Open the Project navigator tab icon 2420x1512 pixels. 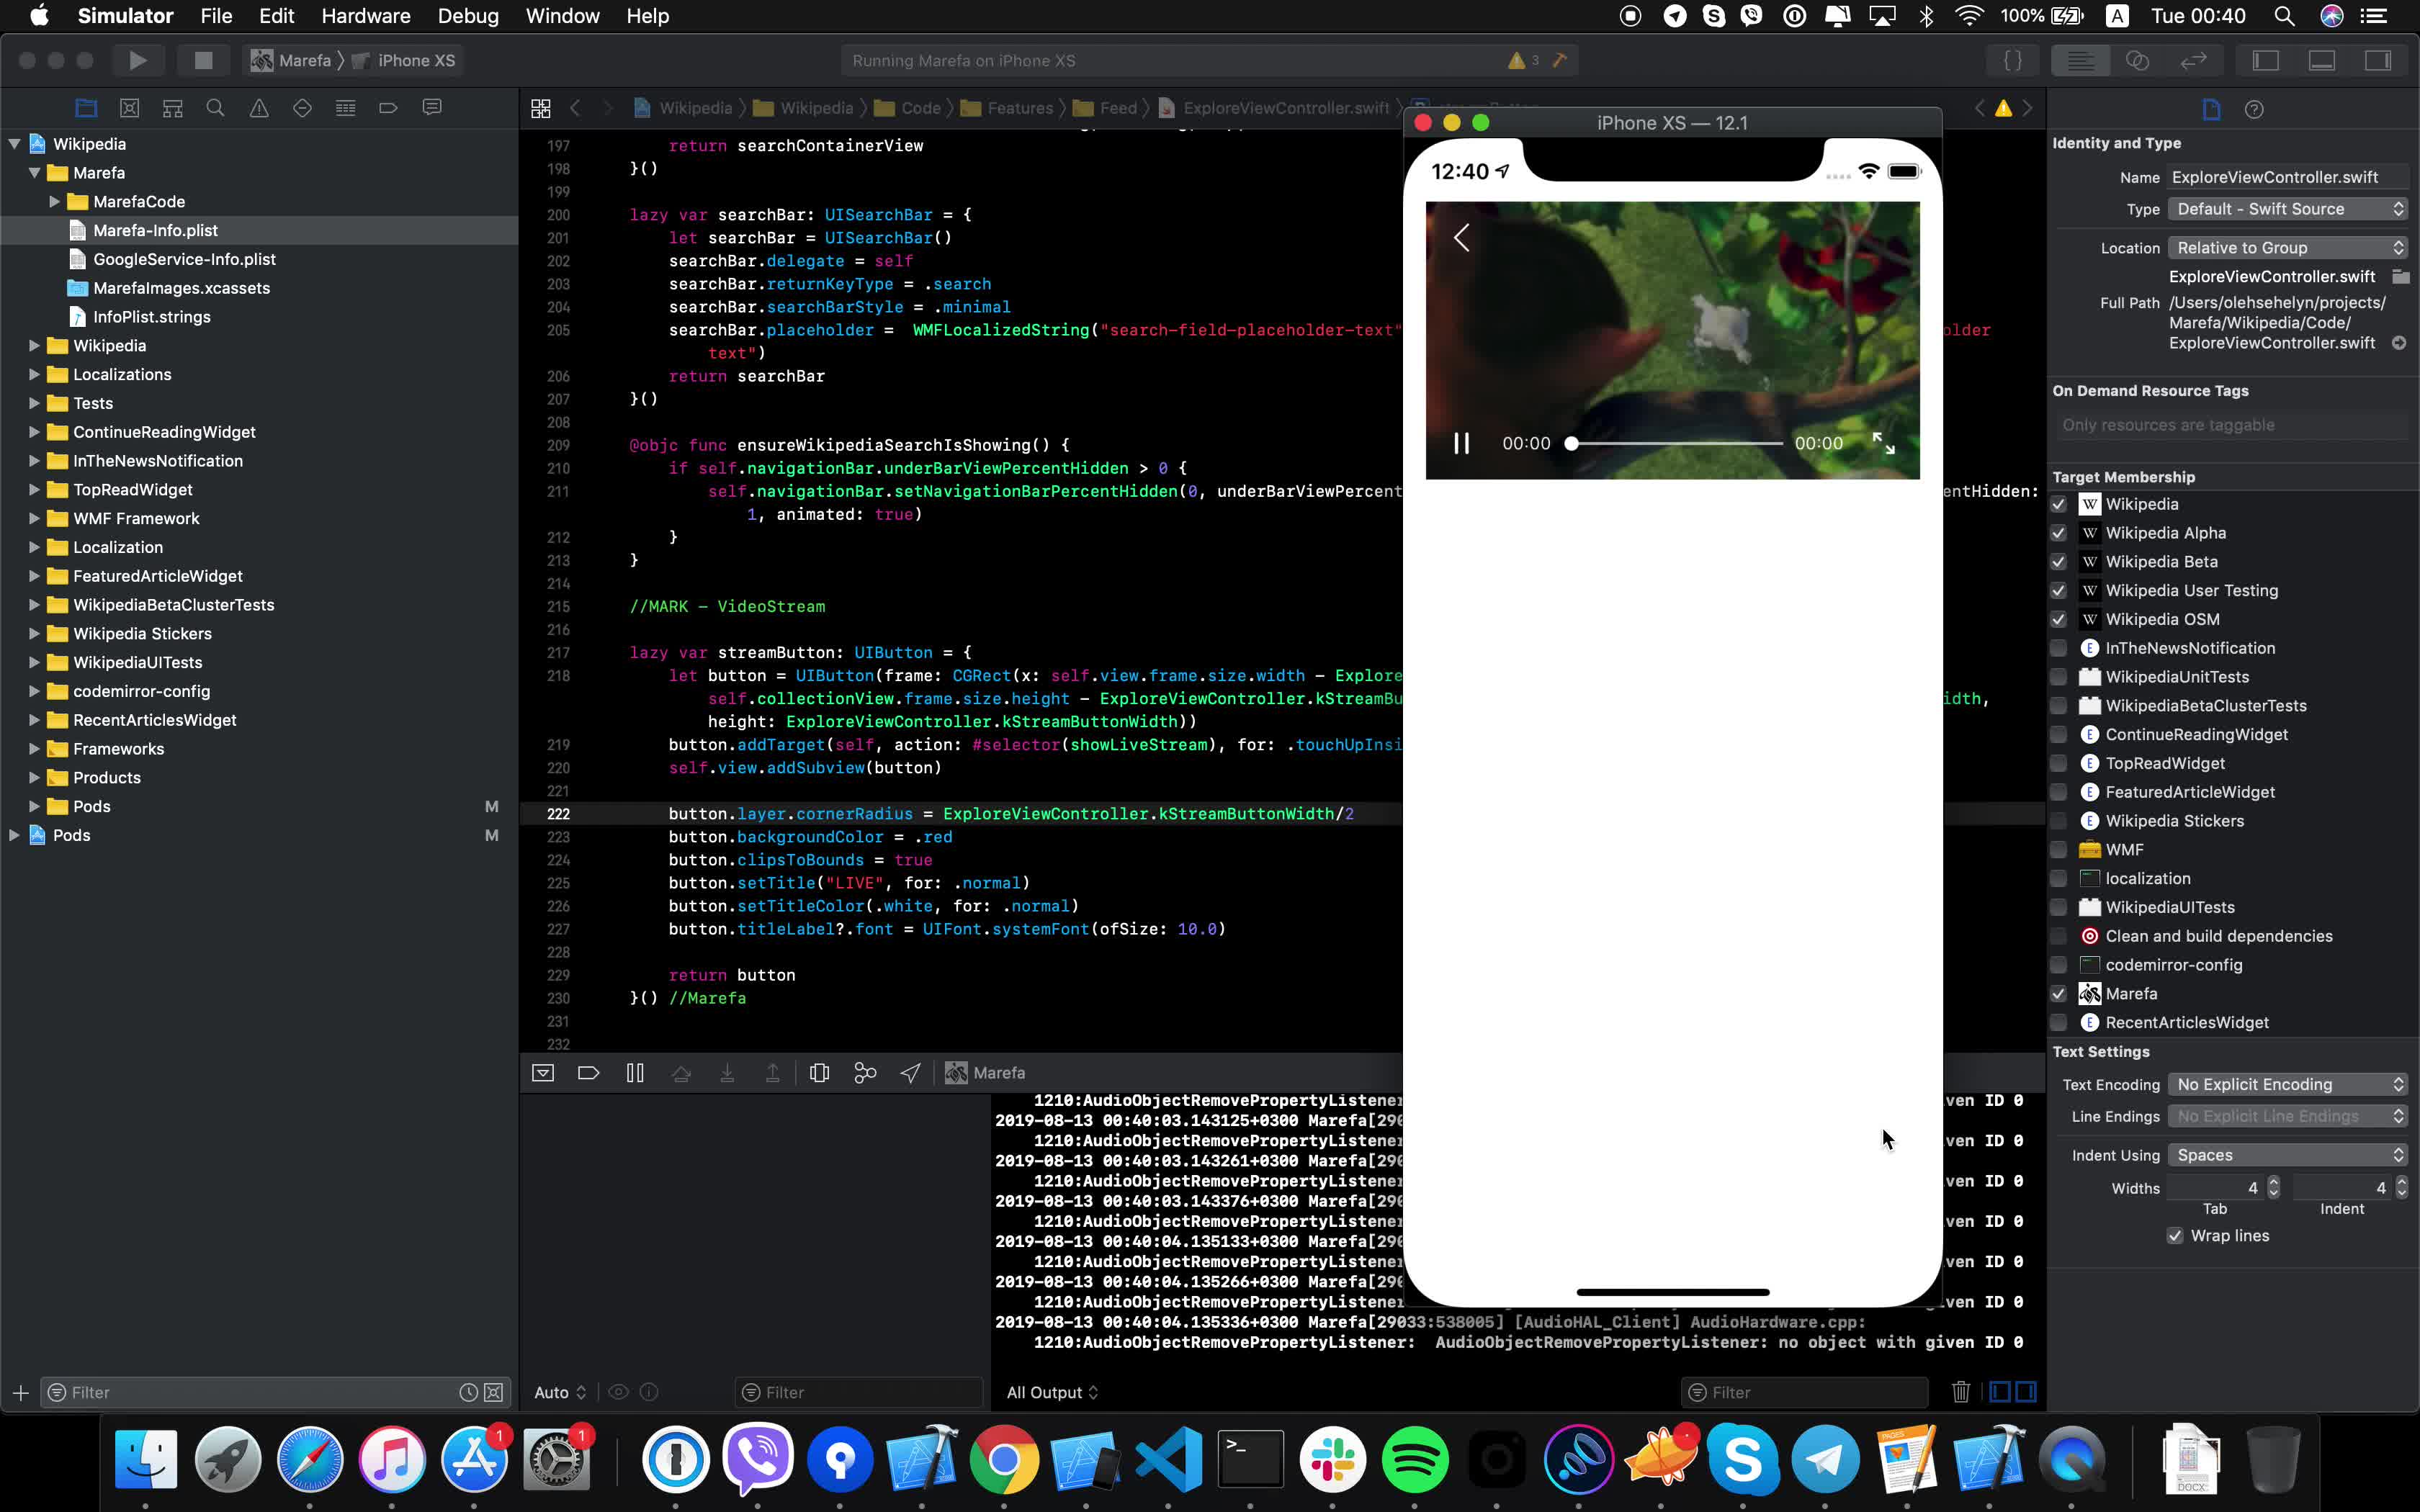pyautogui.click(x=86, y=108)
